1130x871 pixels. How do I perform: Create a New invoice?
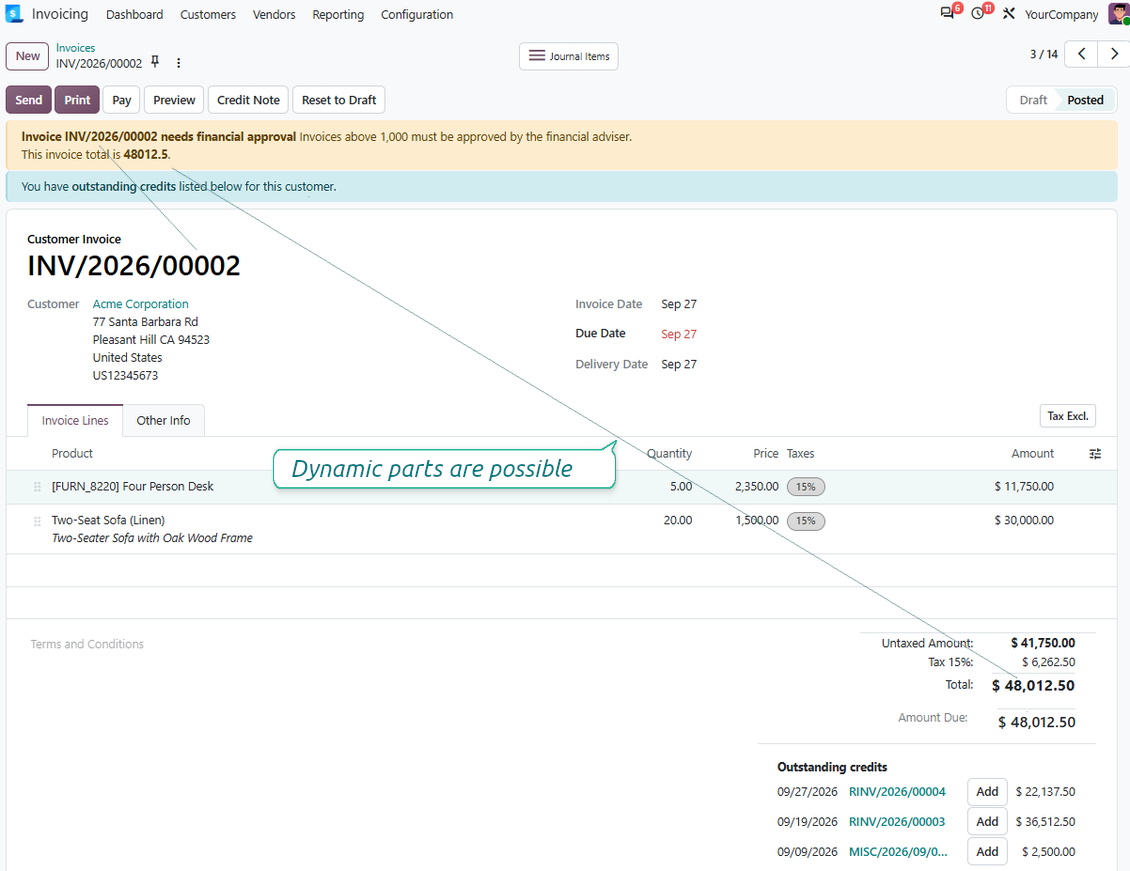click(x=27, y=56)
